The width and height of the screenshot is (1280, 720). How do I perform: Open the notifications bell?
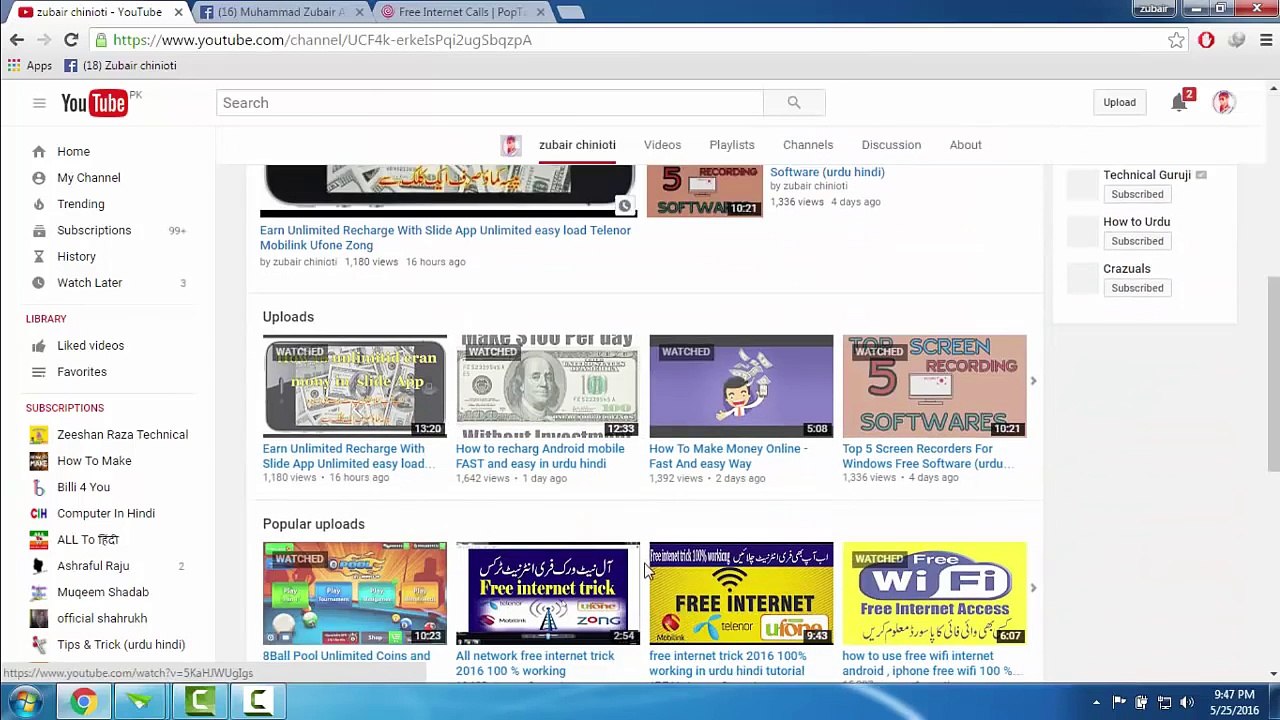click(x=1179, y=102)
